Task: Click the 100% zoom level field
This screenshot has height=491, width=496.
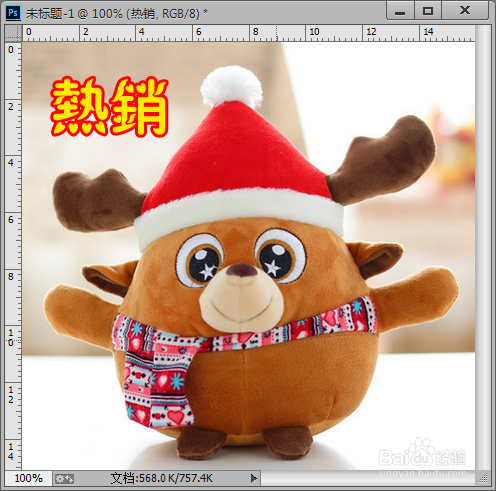Action: point(29,479)
